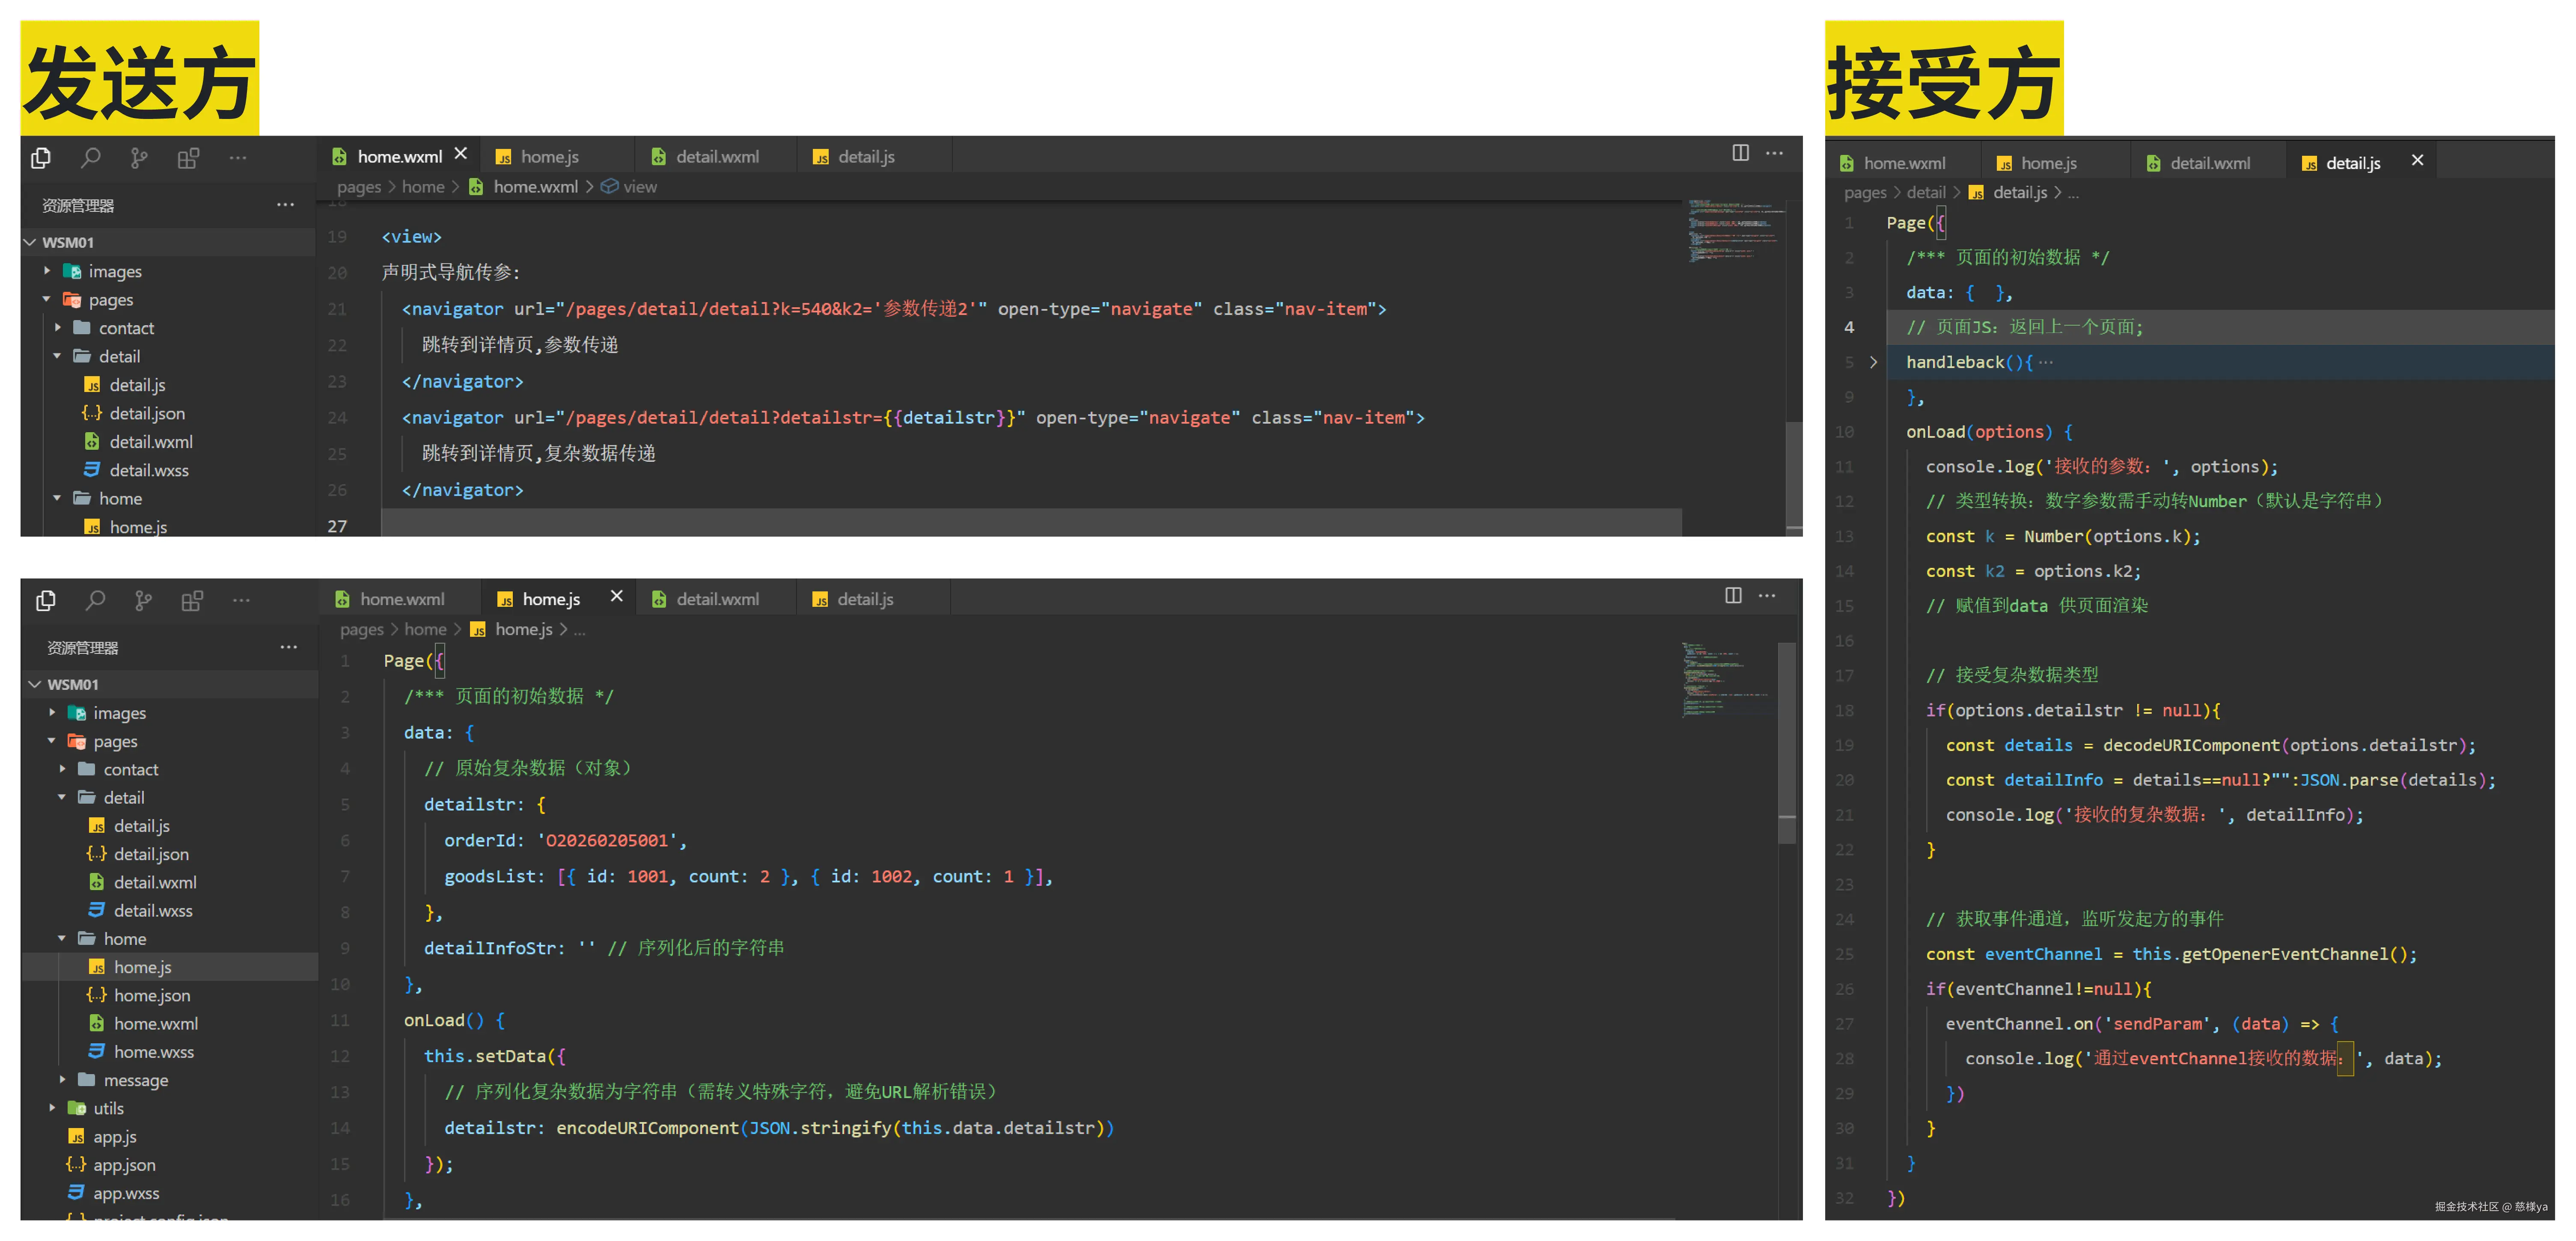Click minimap preview in top home.wxml editor
The image size is (2576, 1241).
pyautogui.click(x=1735, y=230)
